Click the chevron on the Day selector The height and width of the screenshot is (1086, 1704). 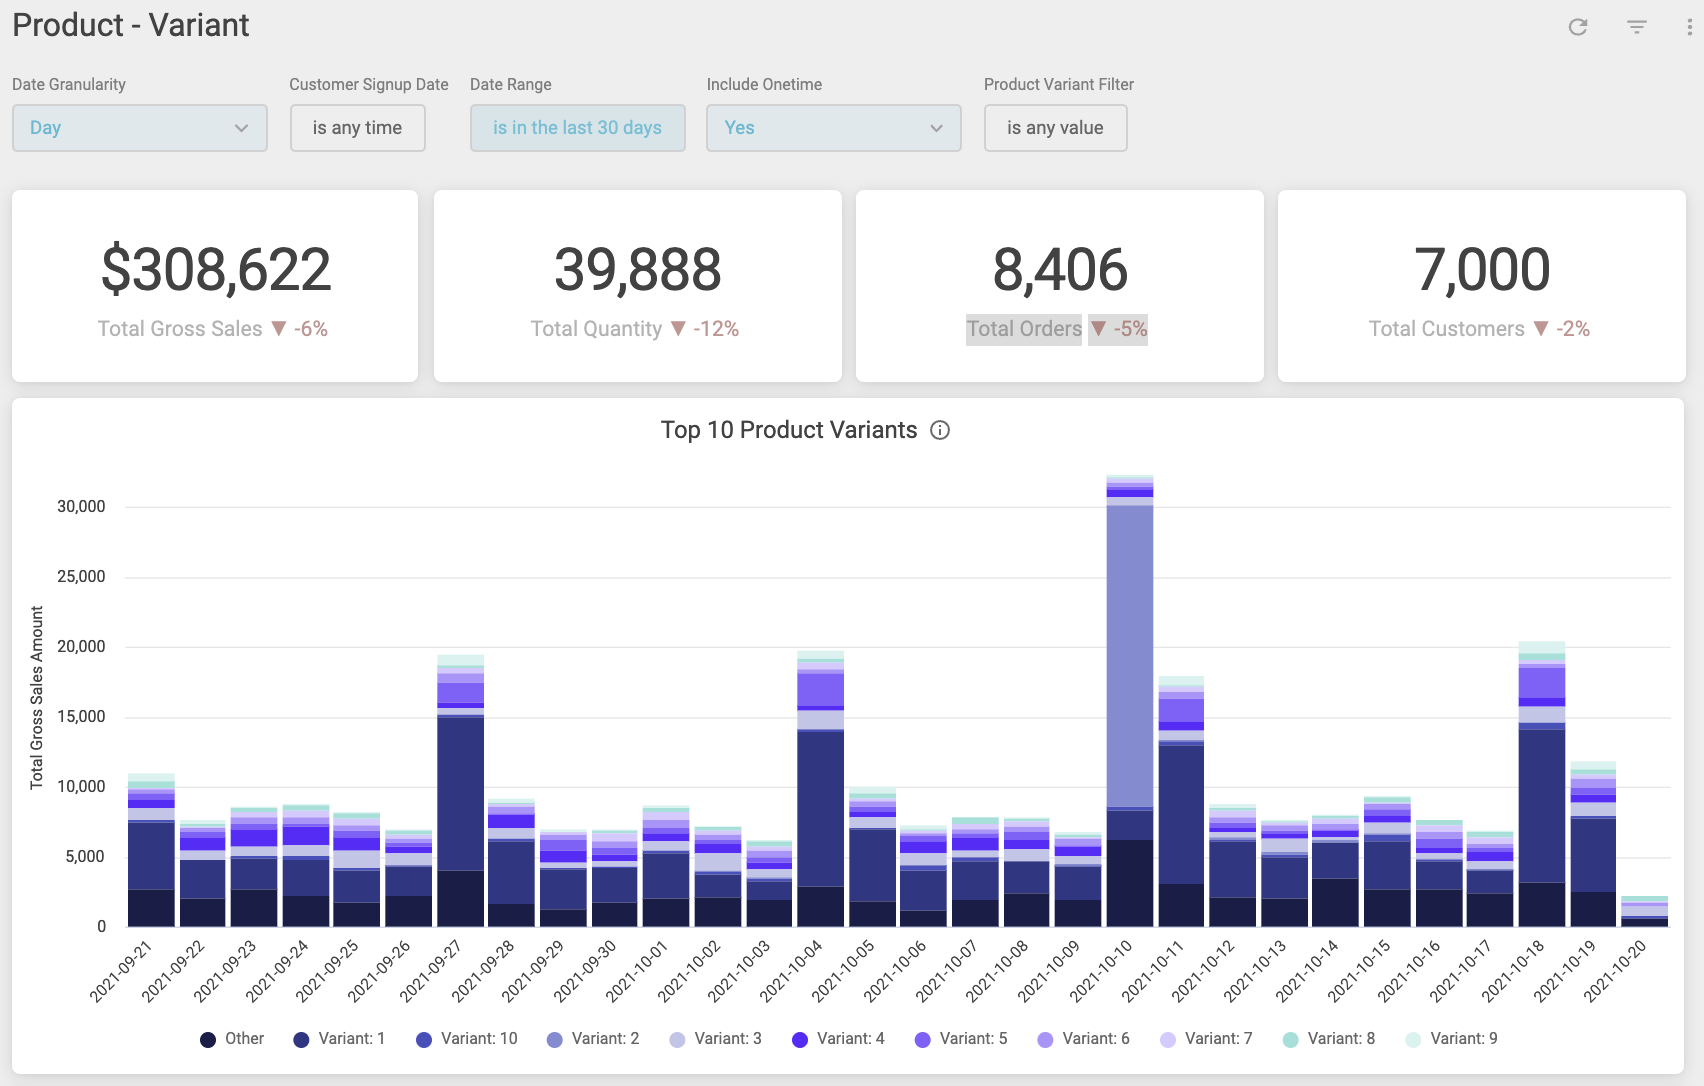click(241, 128)
